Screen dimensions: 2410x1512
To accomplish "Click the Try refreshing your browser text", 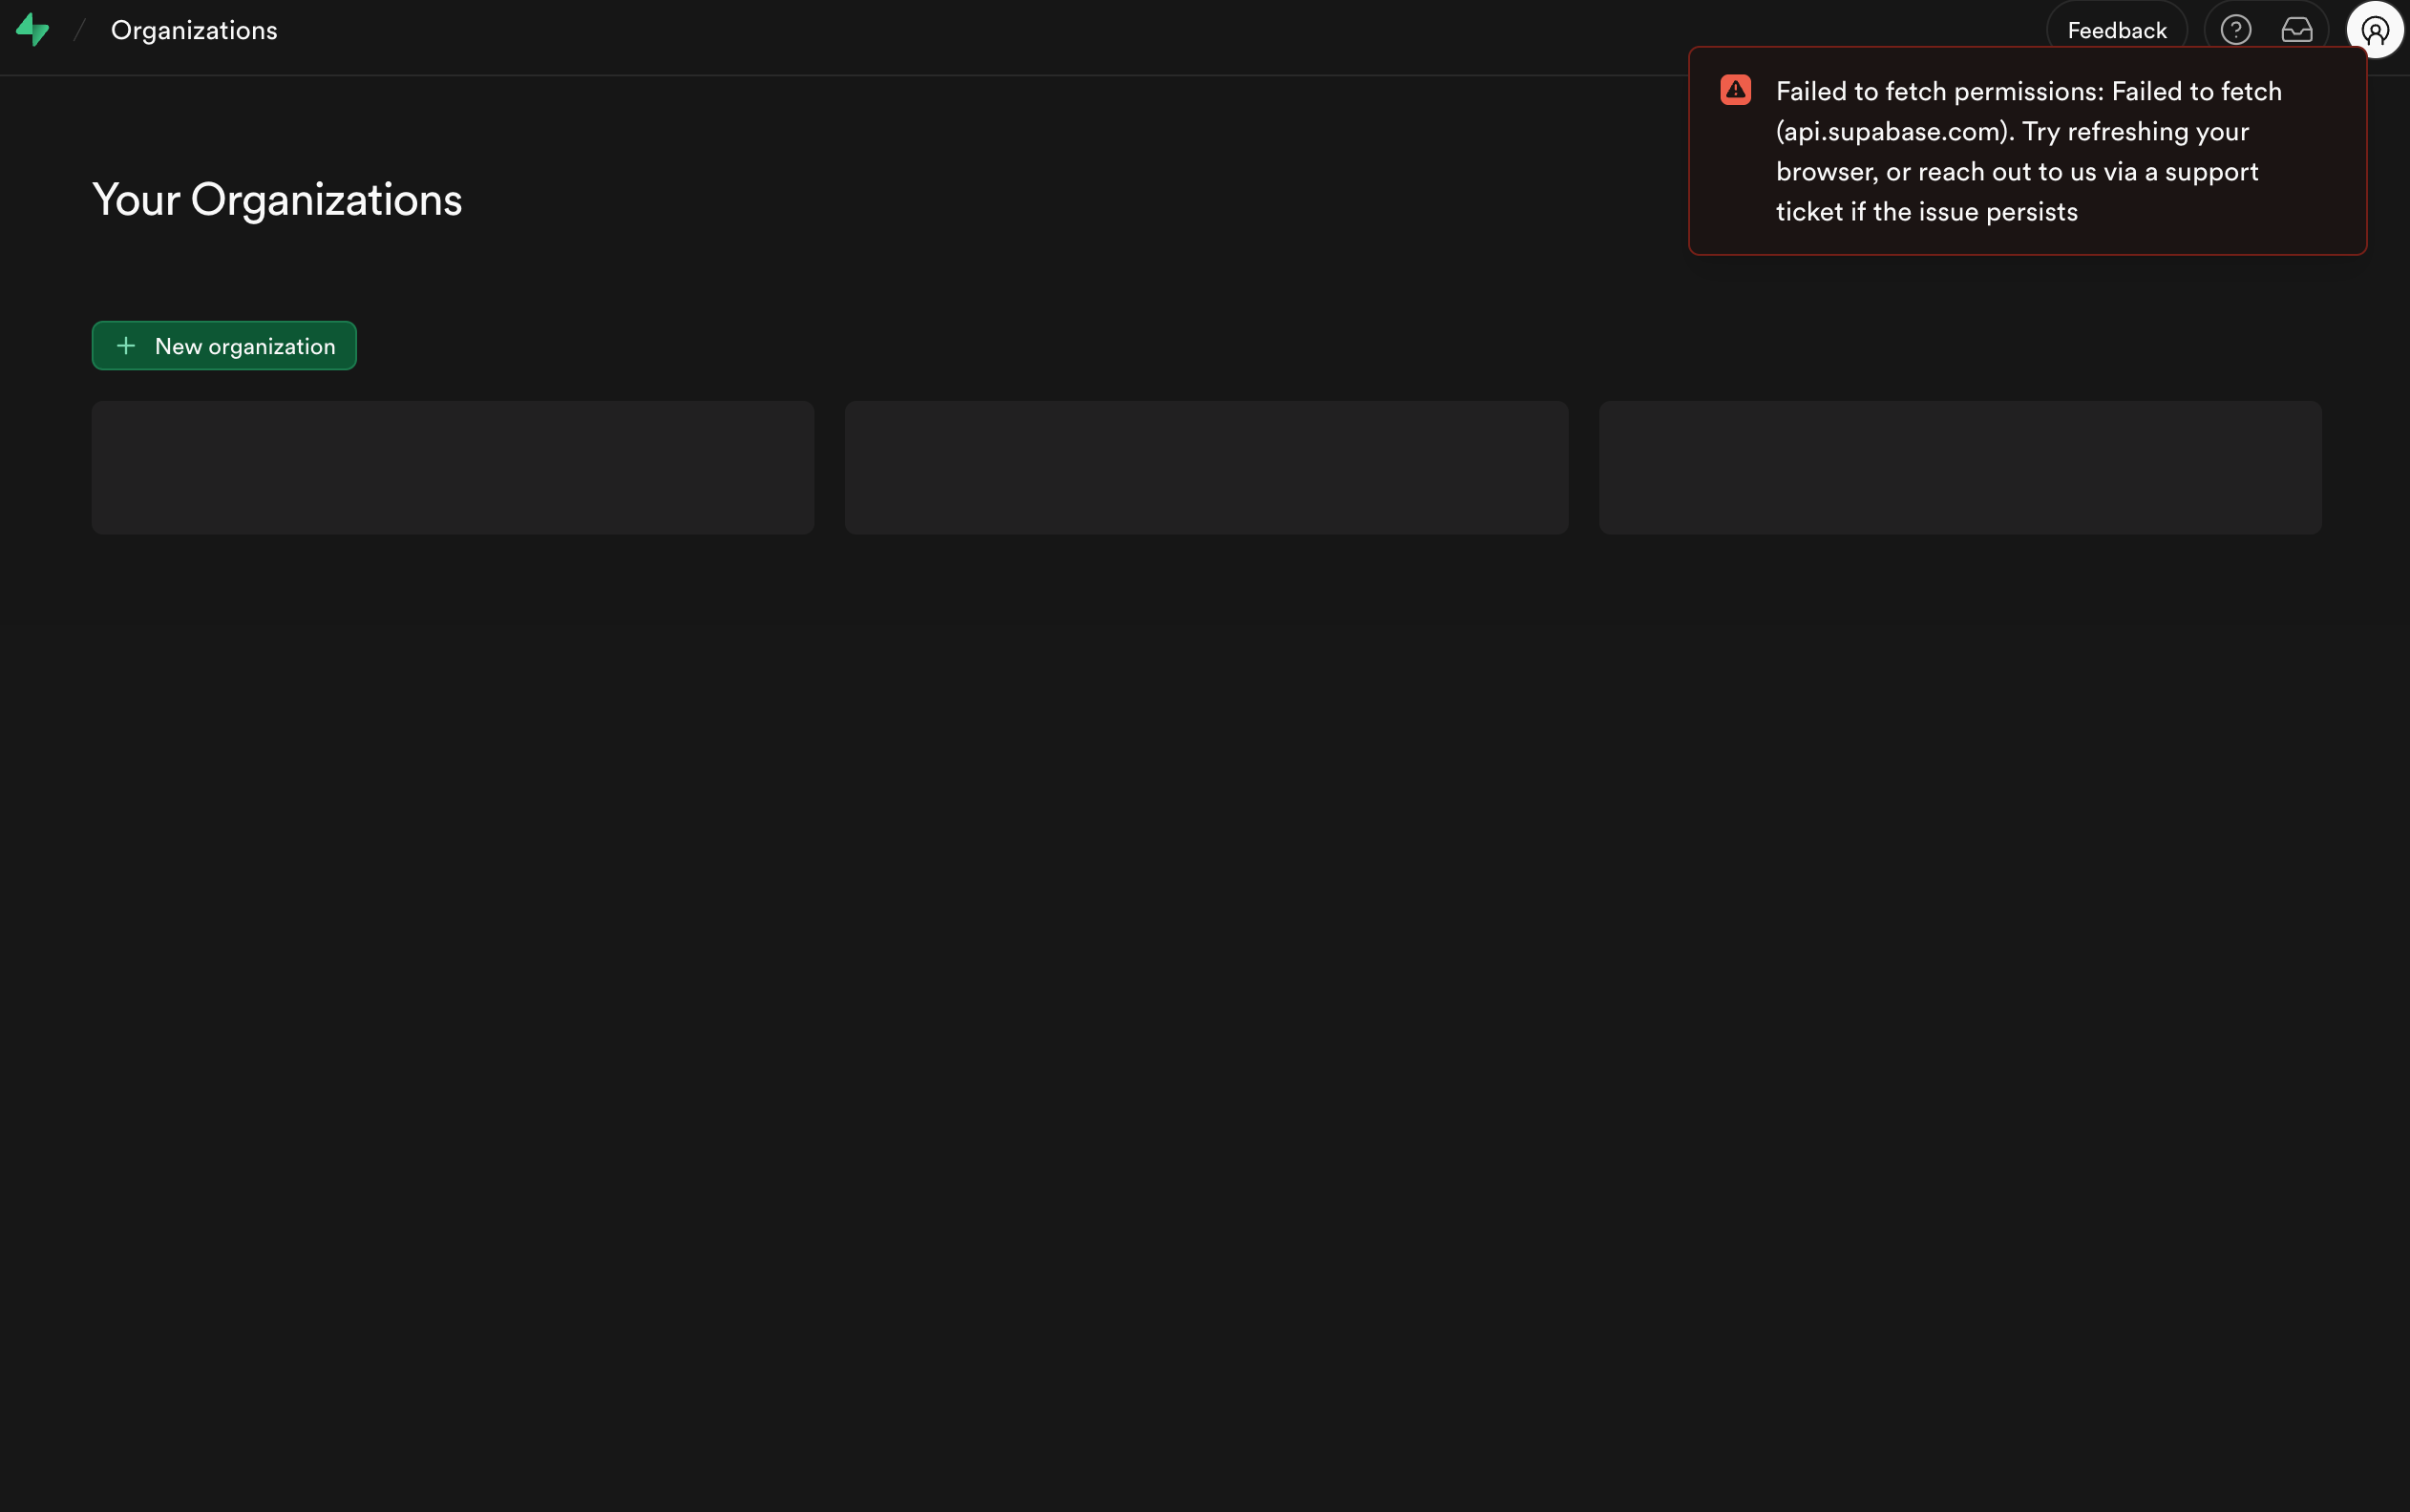I will (x=2135, y=132).
